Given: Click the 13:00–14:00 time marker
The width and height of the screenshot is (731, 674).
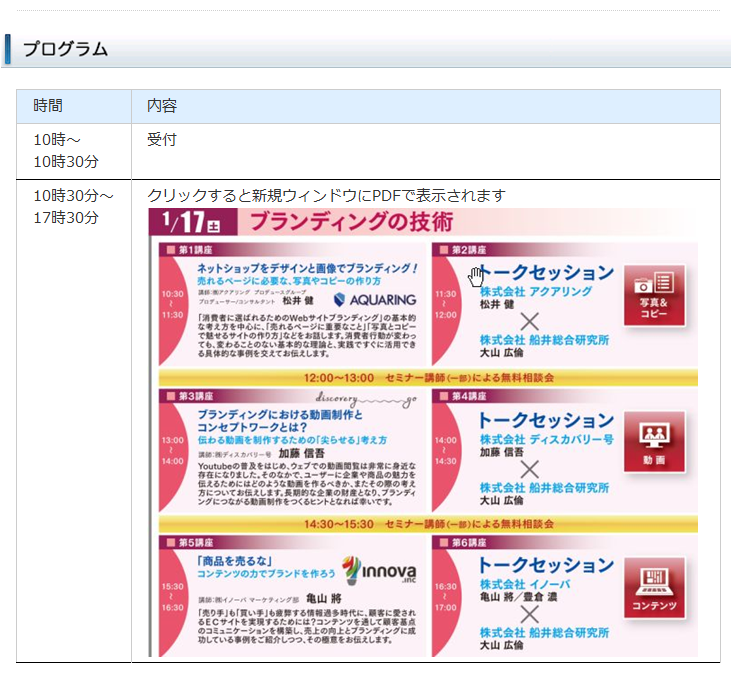Looking at the screenshot, I should 172,451.
